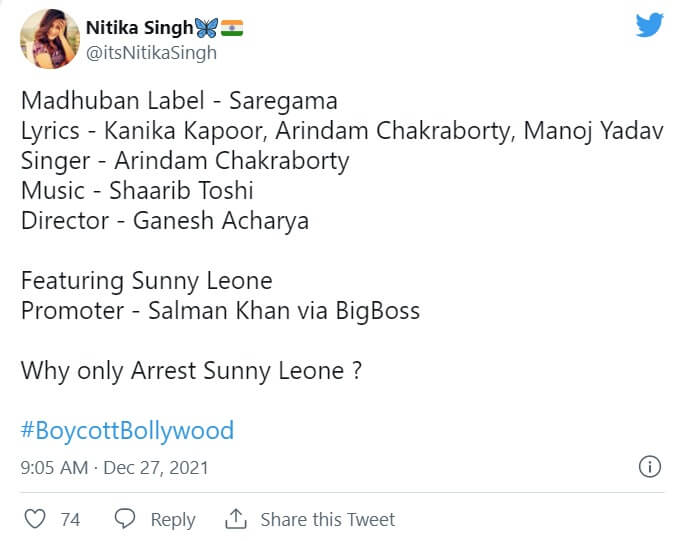684x541 pixels.
Task: Select the Share this Tweet label
Action: (x=327, y=519)
